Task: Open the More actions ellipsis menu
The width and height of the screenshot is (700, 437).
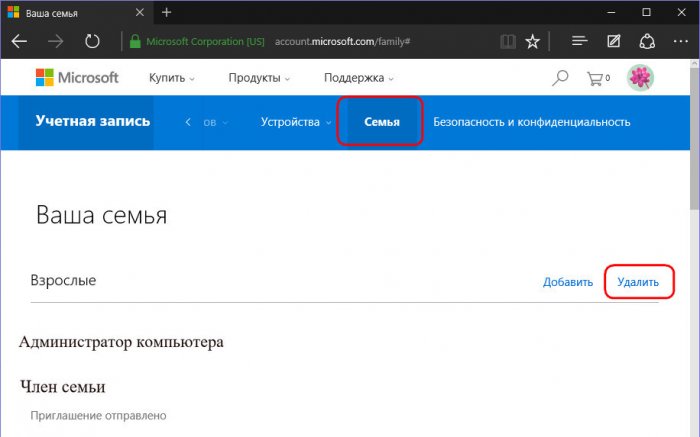Action: pos(680,41)
